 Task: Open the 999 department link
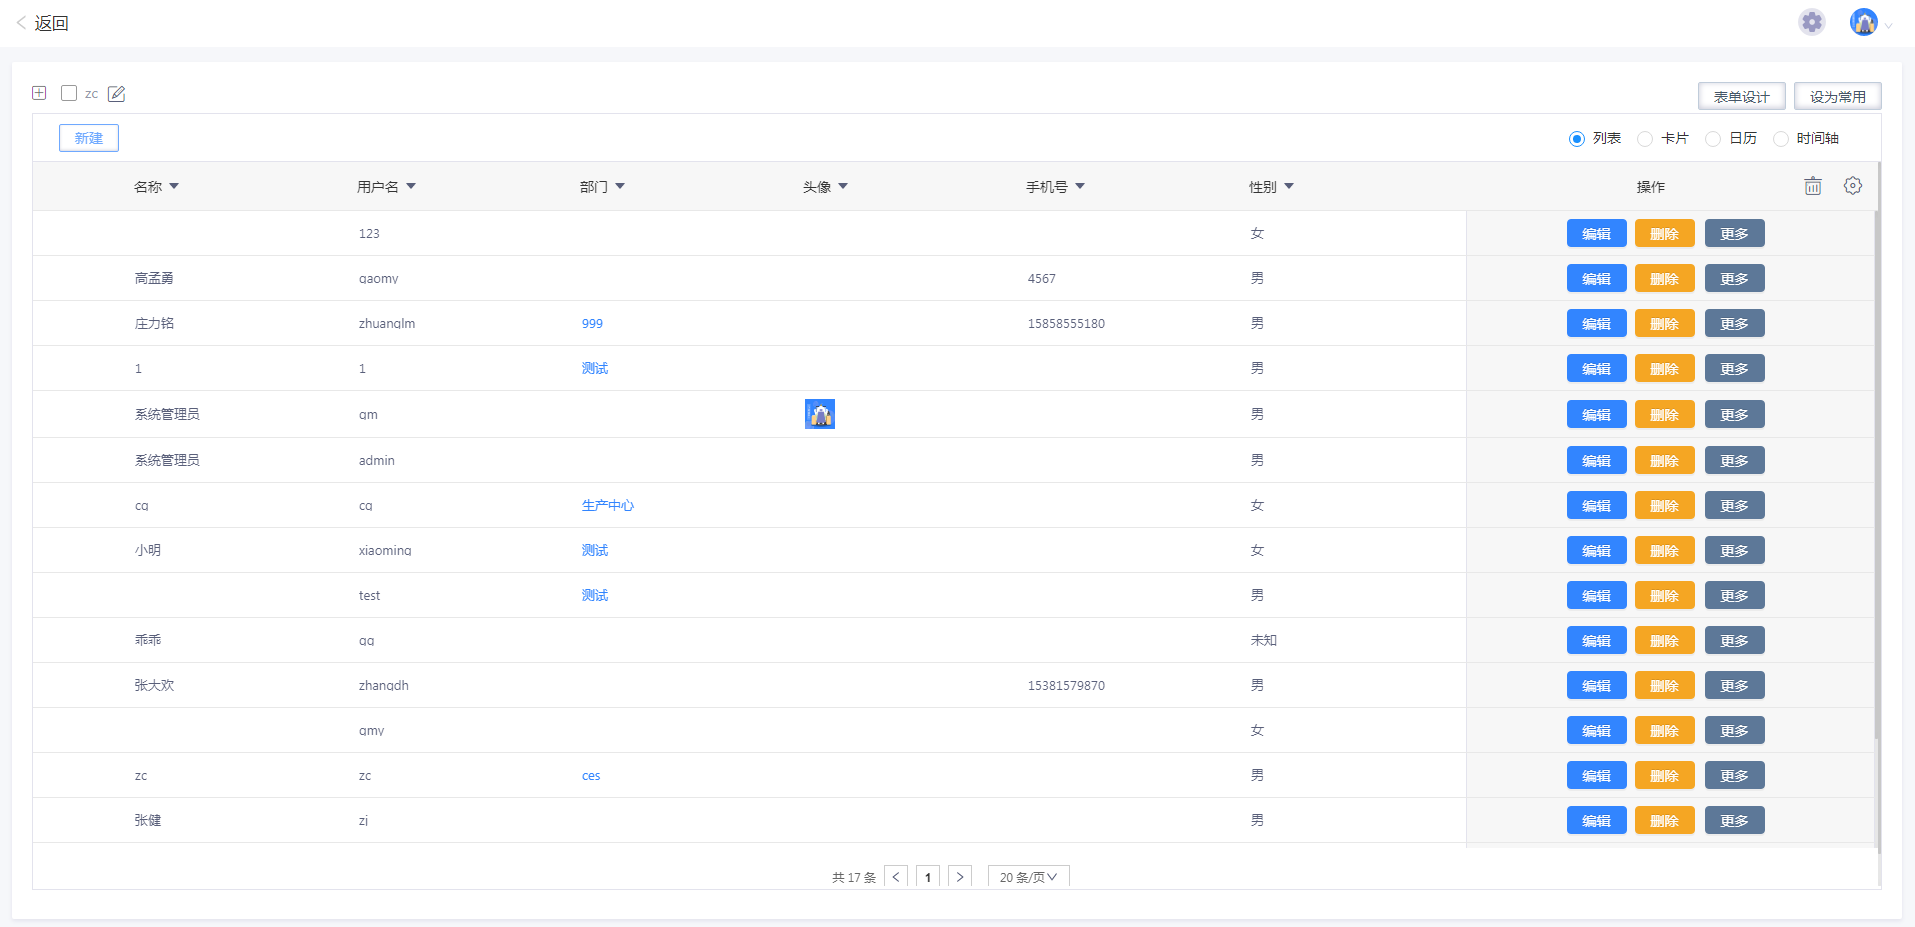(x=592, y=323)
